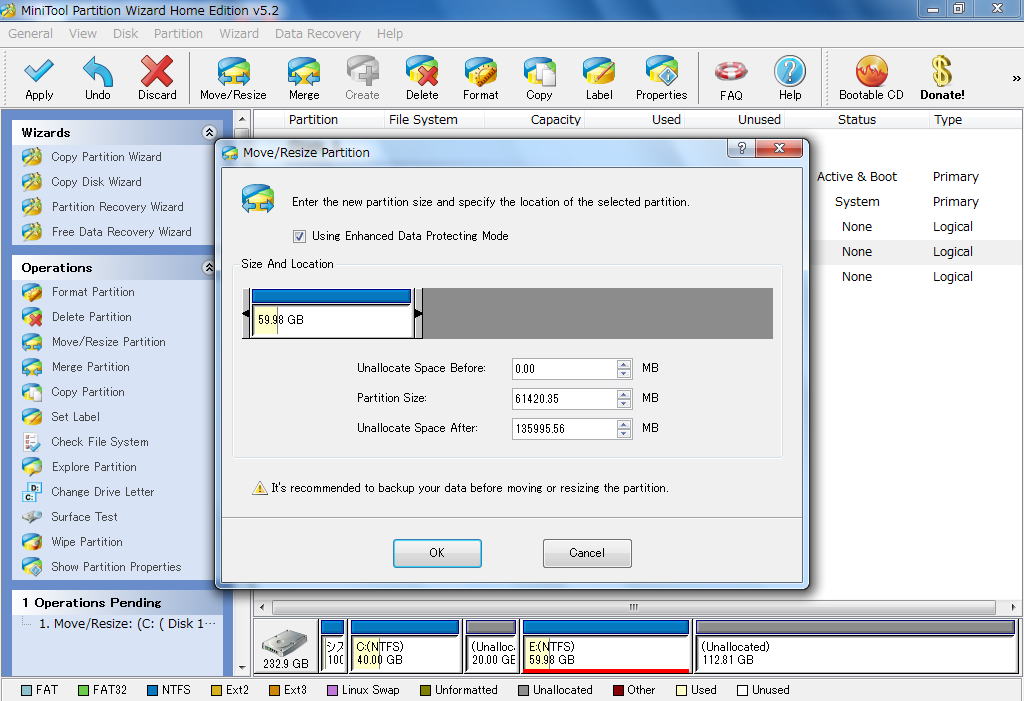
Task: Toggle Using Enhanced Data Protecting Mode checkbox
Action: coord(299,236)
